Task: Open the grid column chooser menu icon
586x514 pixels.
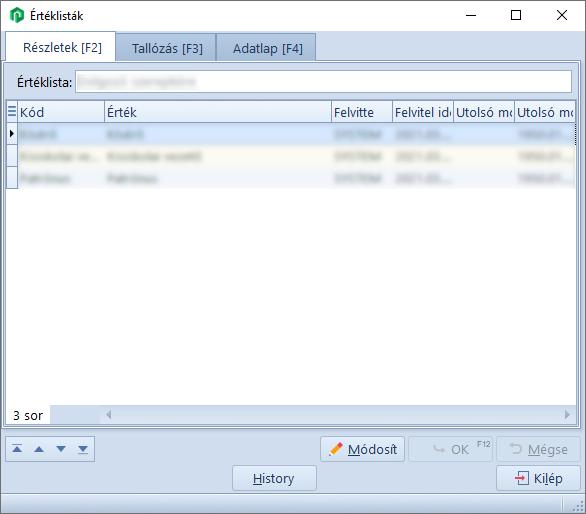Action: point(12,111)
